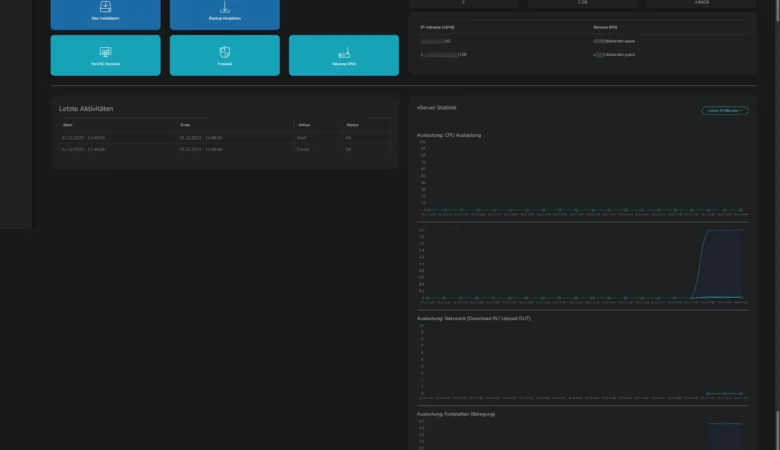Open the NoVNC Konsole monitor icon

pyautogui.click(x=105, y=52)
